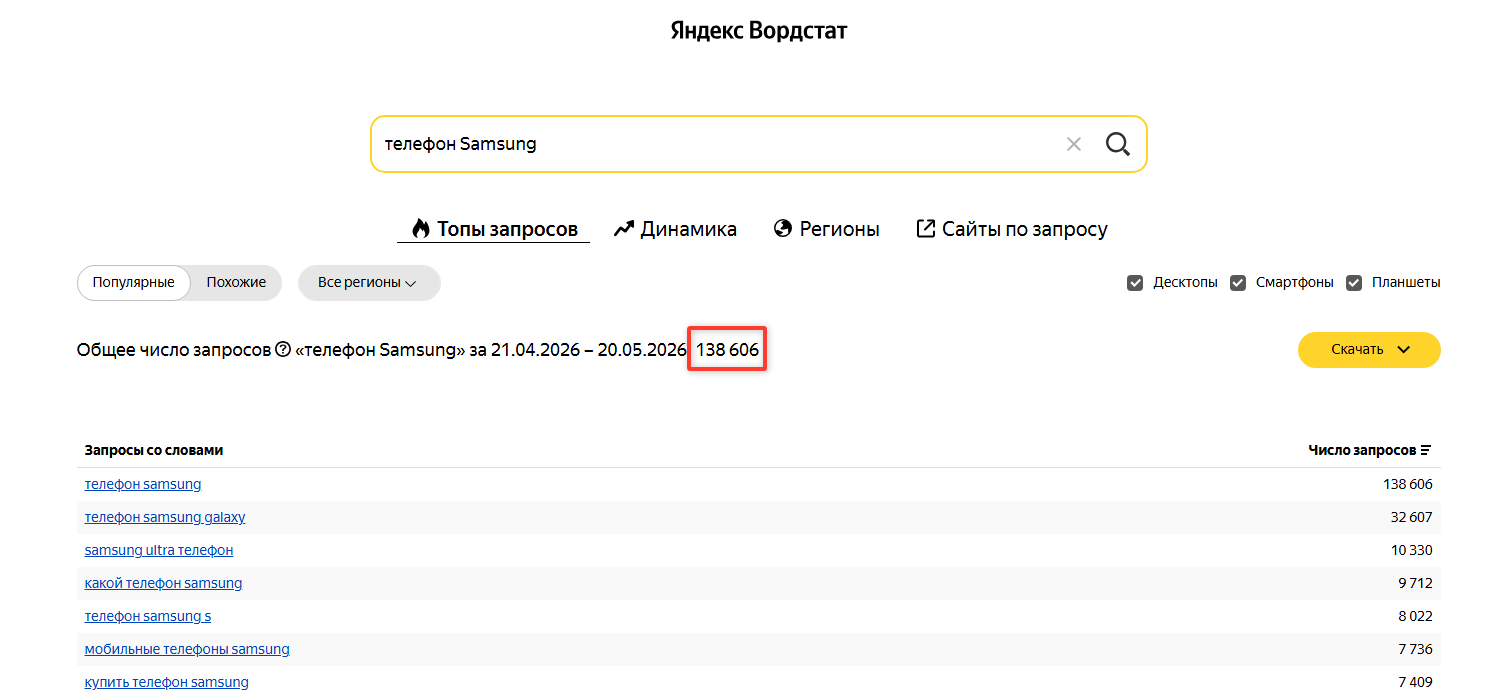Clear the search field with X icon
The width and height of the screenshot is (1508, 696).
pyautogui.click(x=1074, y=144)
